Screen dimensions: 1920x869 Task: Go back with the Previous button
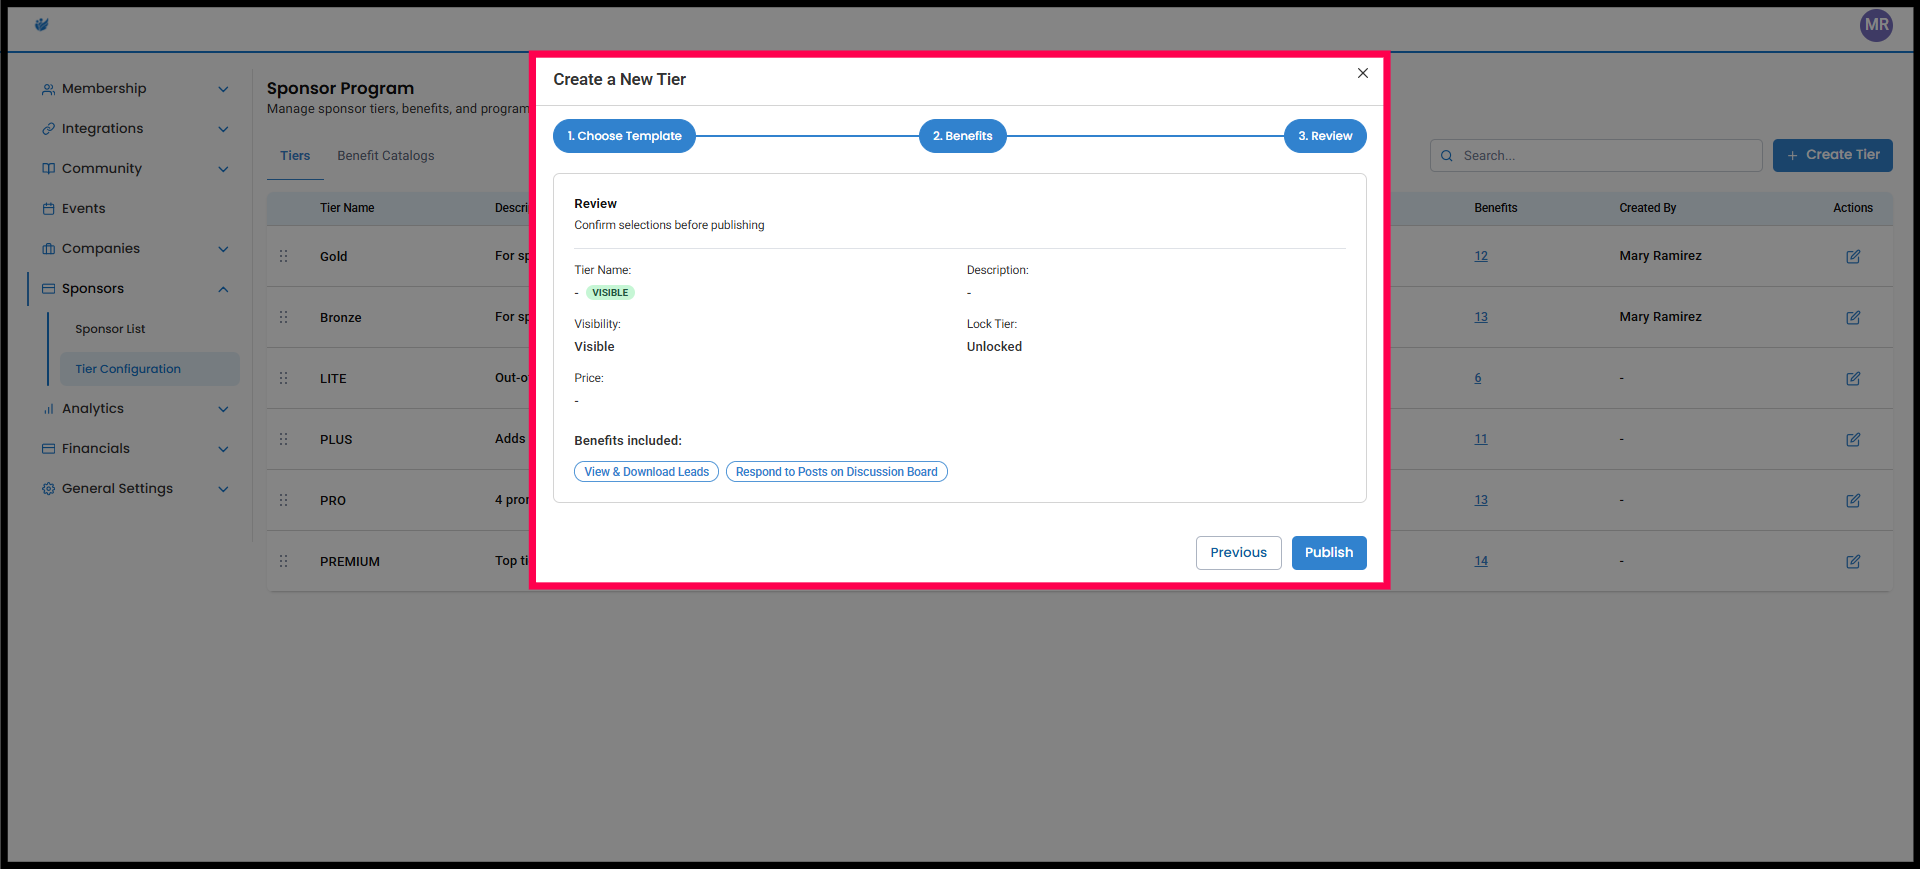click(1238, 553)
